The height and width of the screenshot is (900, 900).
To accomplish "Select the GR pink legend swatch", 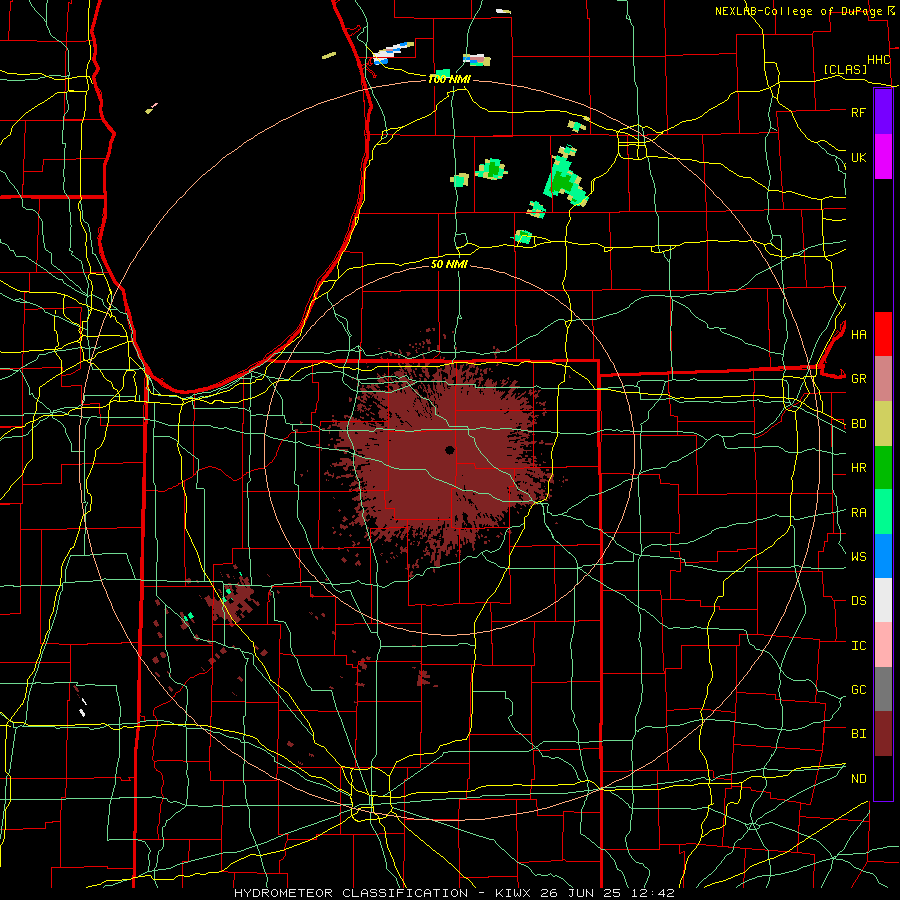I will [x=883, y=379].
